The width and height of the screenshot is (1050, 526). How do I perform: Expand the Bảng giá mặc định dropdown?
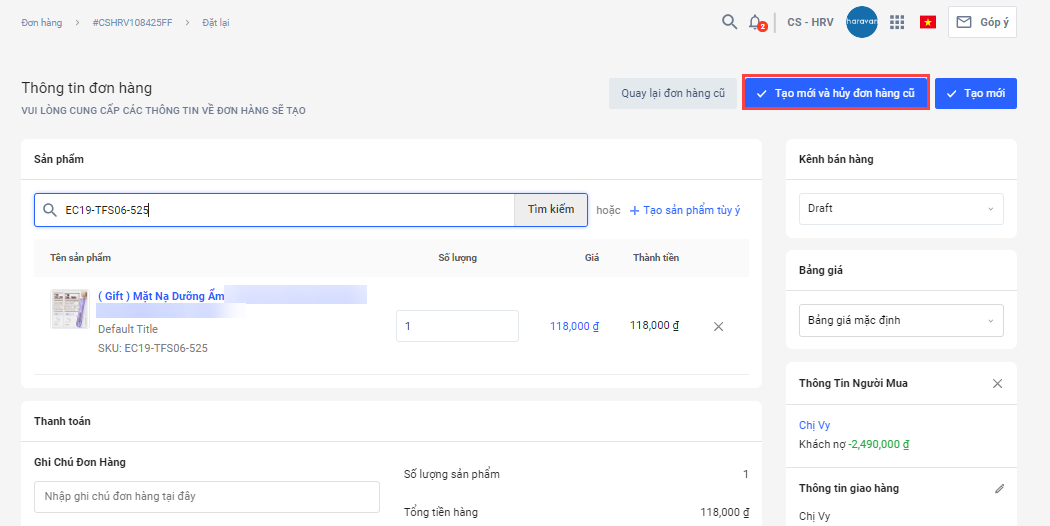(x=901, y=321)
